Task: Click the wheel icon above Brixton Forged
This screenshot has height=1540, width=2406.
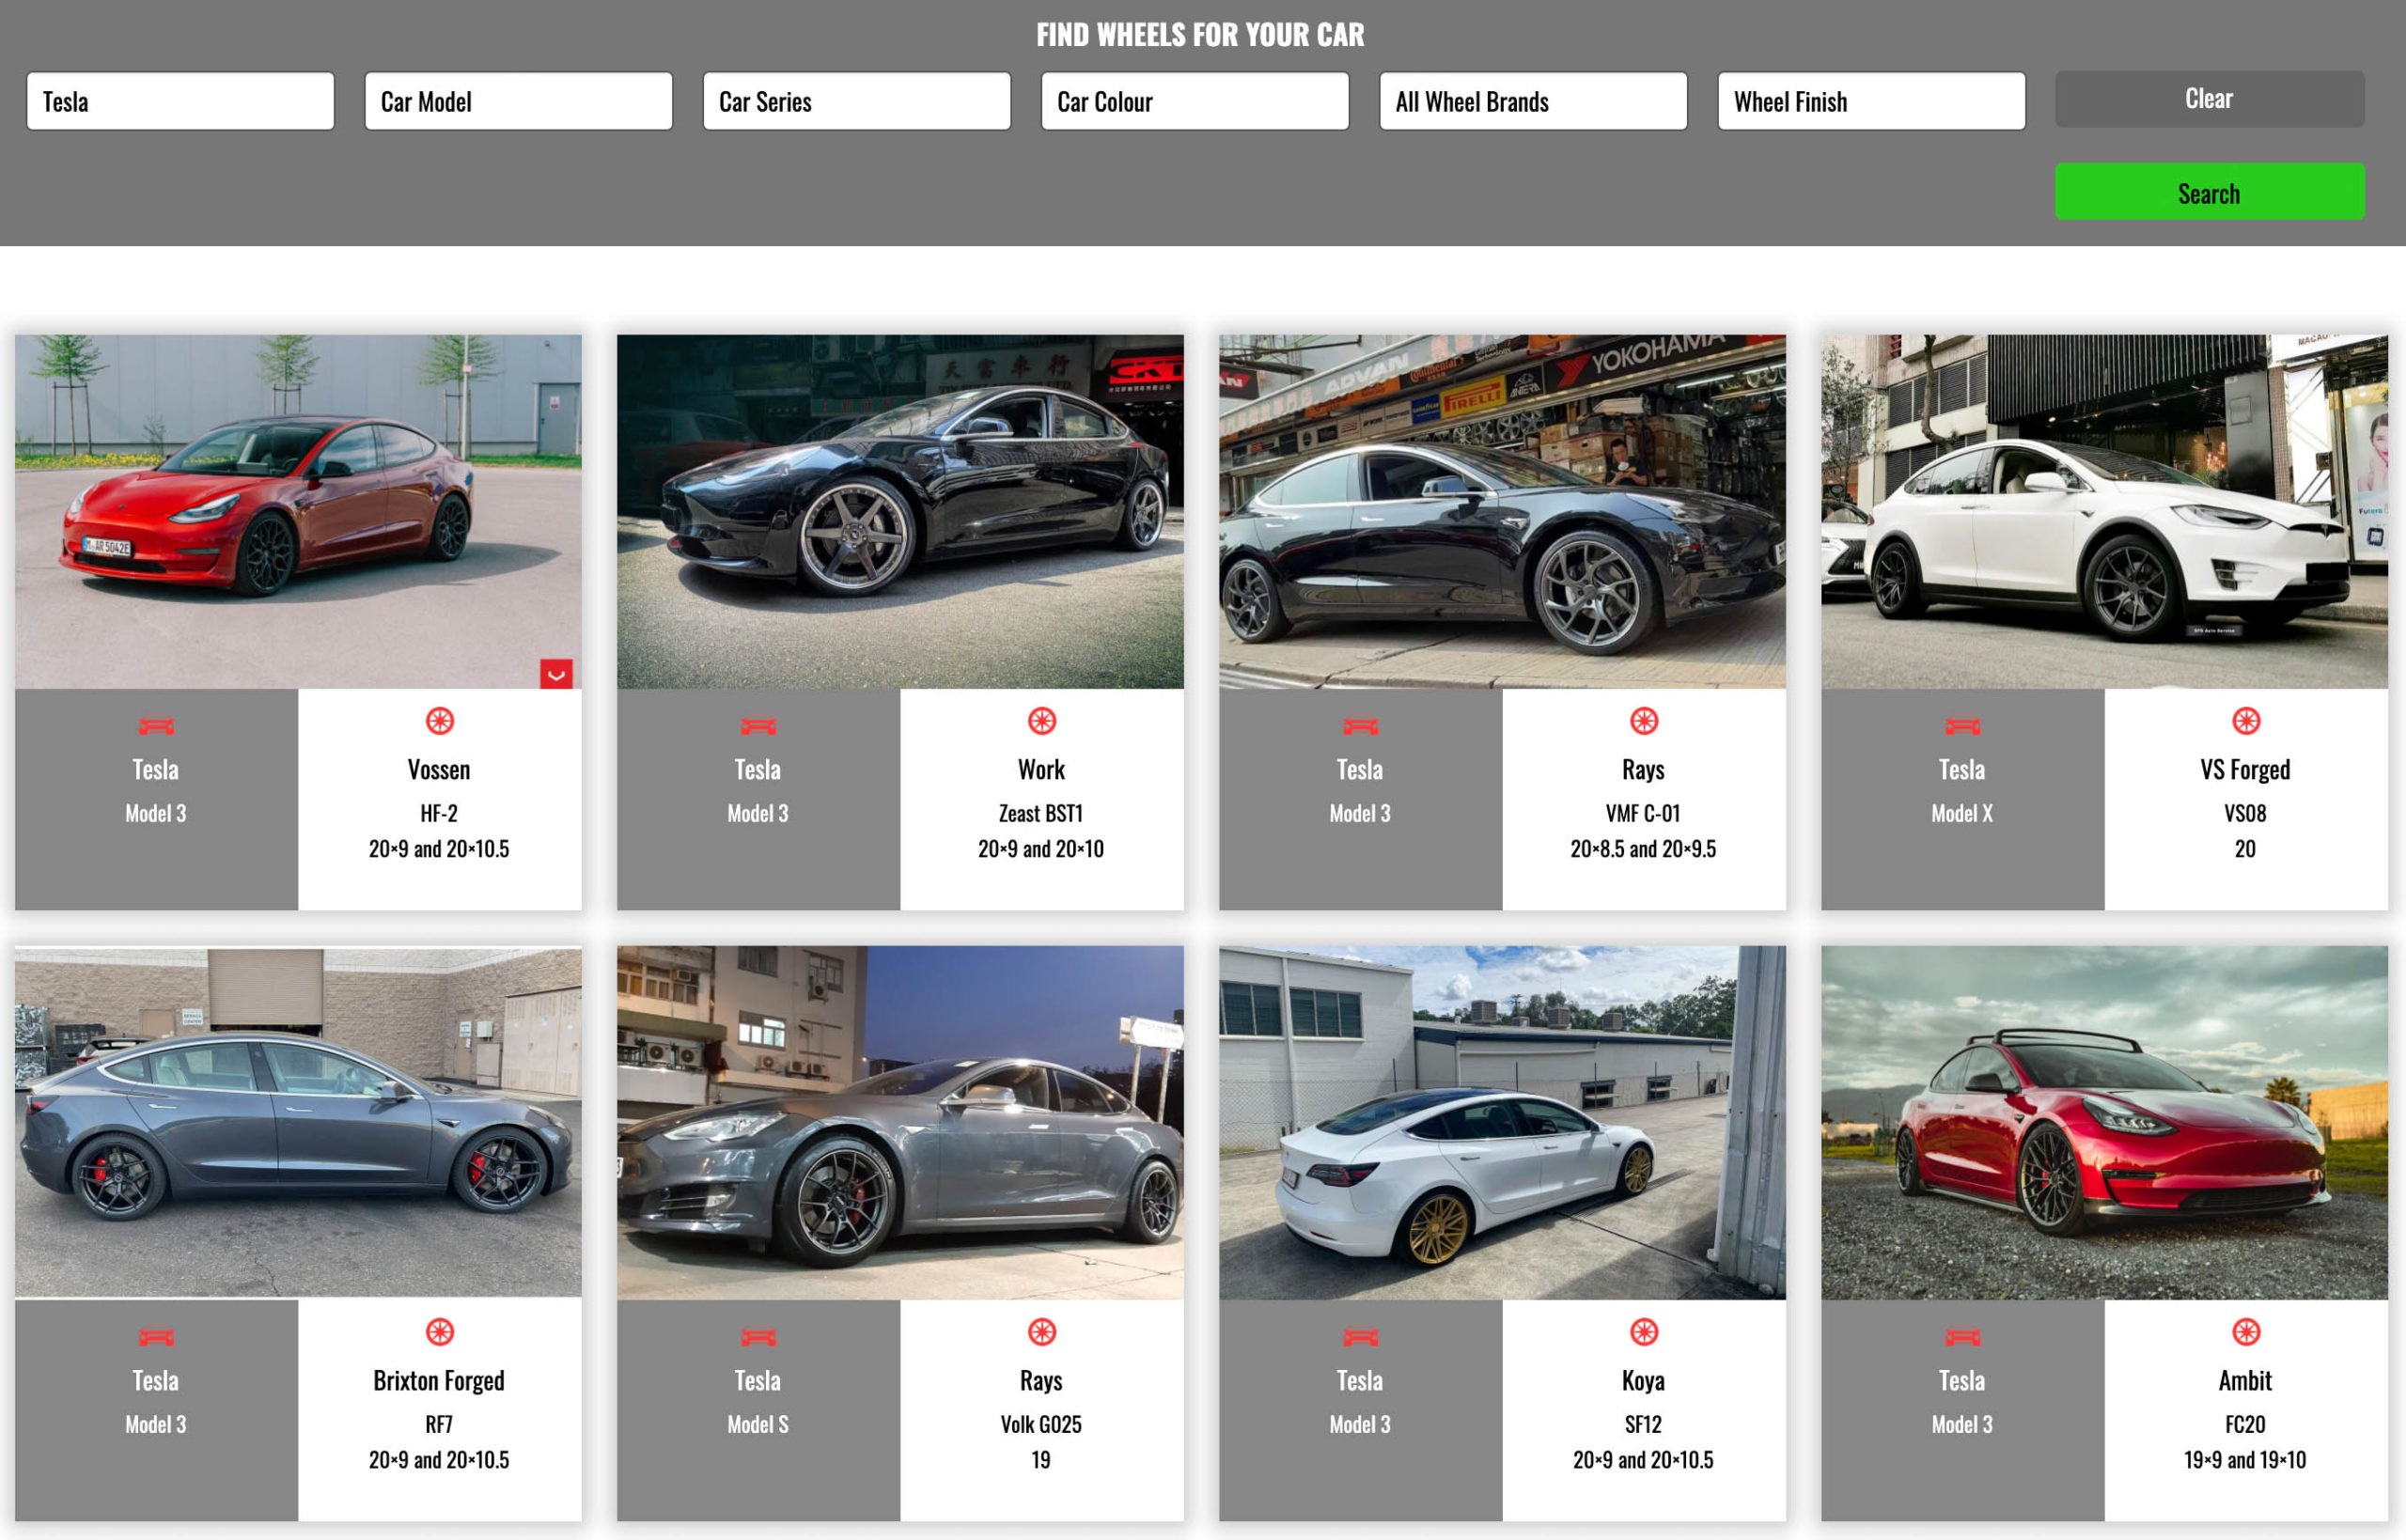Action: (x=439, y=1332)
